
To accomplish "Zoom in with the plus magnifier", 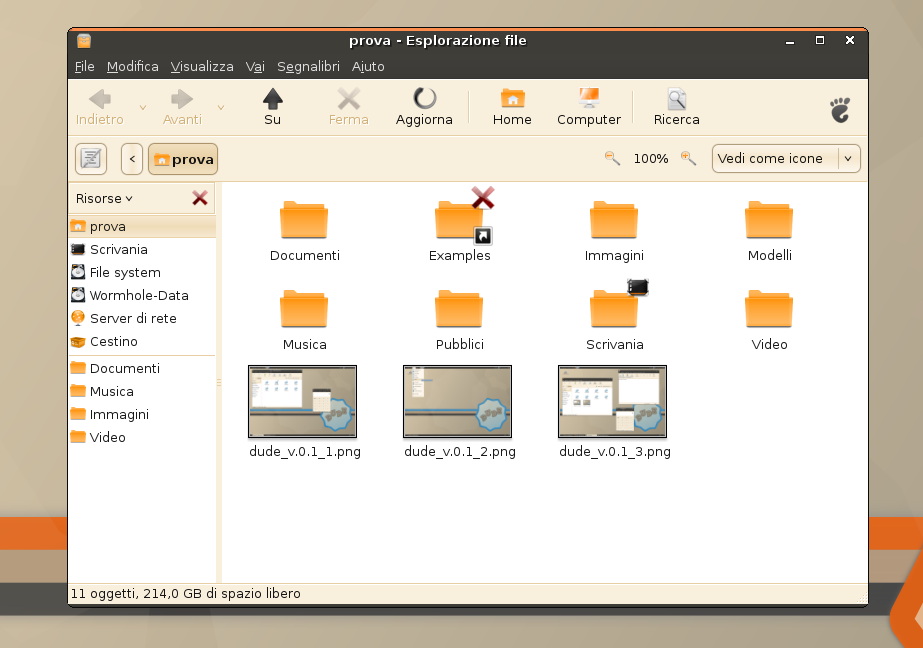I will pyautogui.click(x=688, y=158).
